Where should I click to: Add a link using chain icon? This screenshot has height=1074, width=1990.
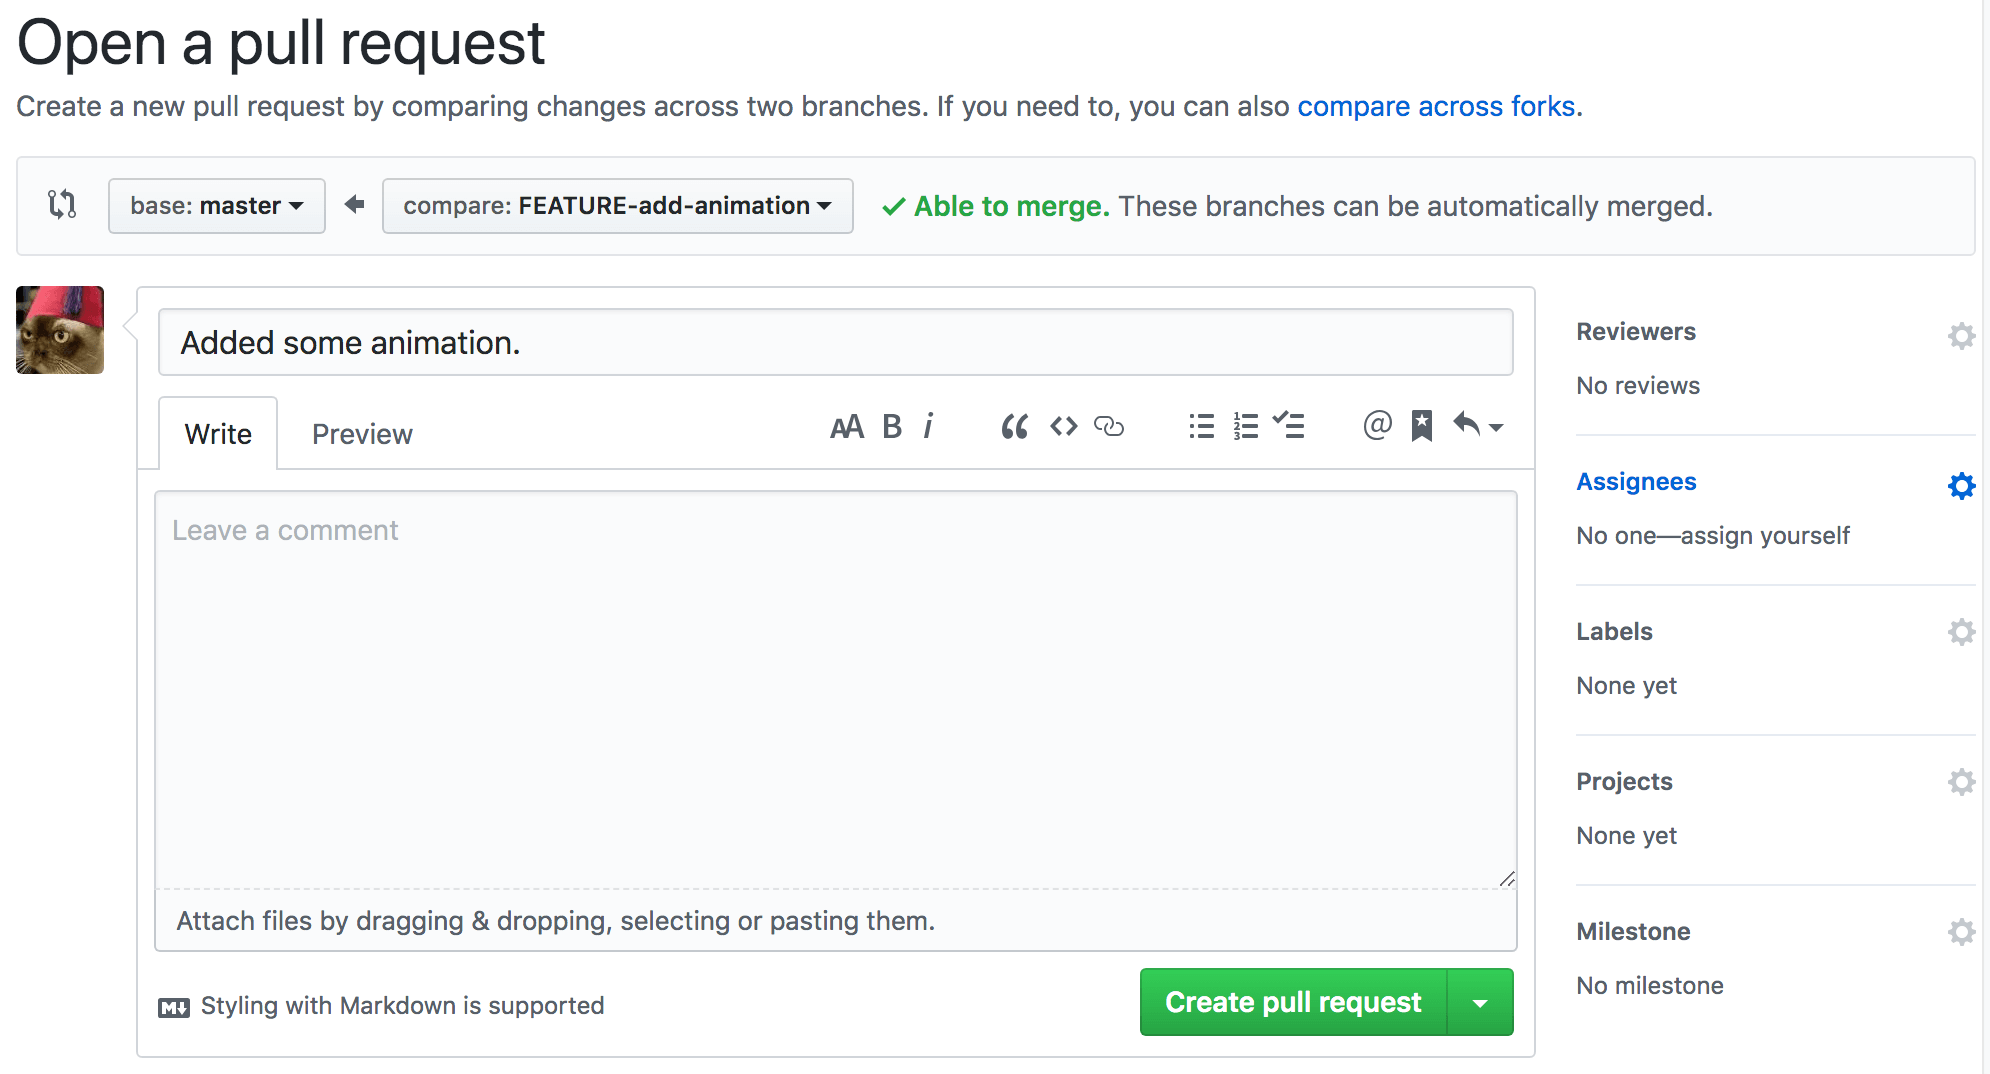point(1109,427)
